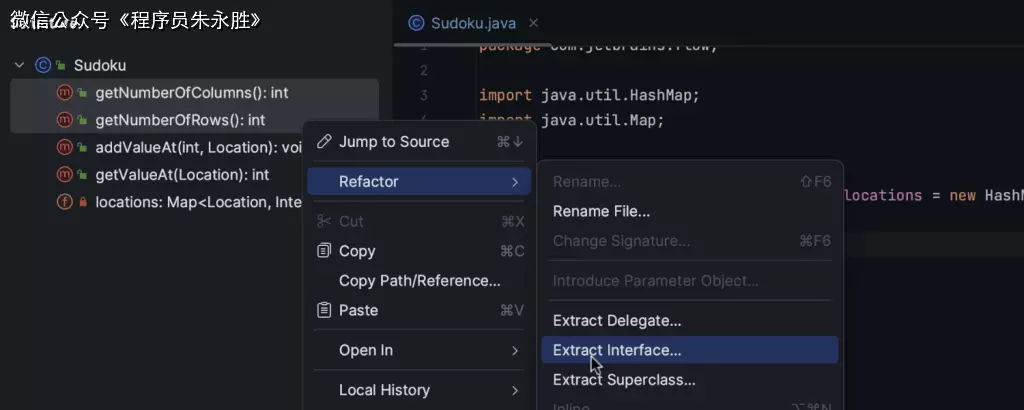
Task: Select Rename File... in the submenu
Action: [601, 212]
